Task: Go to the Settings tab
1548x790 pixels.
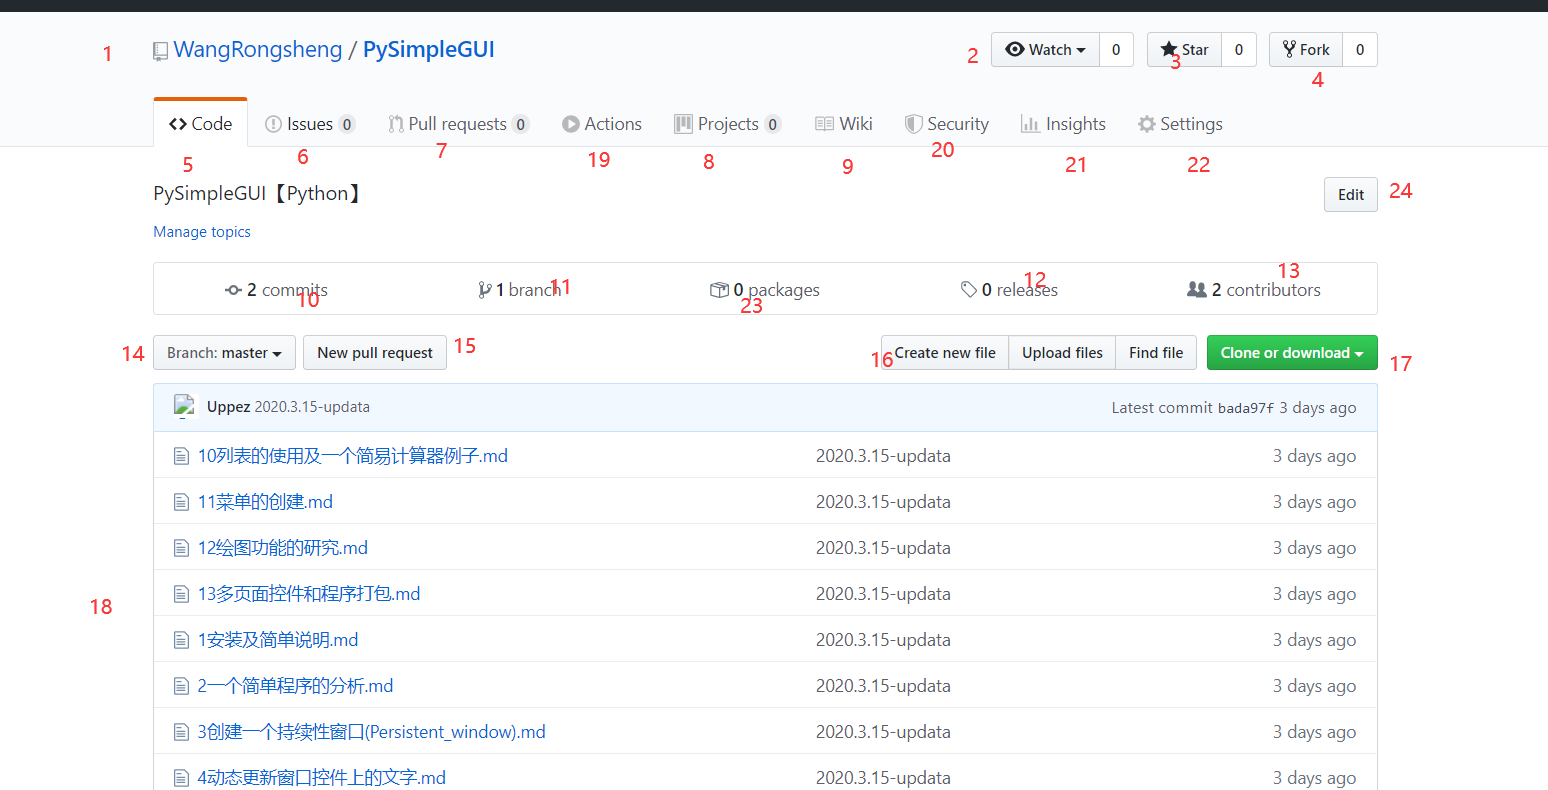Action: point(1180,124)
